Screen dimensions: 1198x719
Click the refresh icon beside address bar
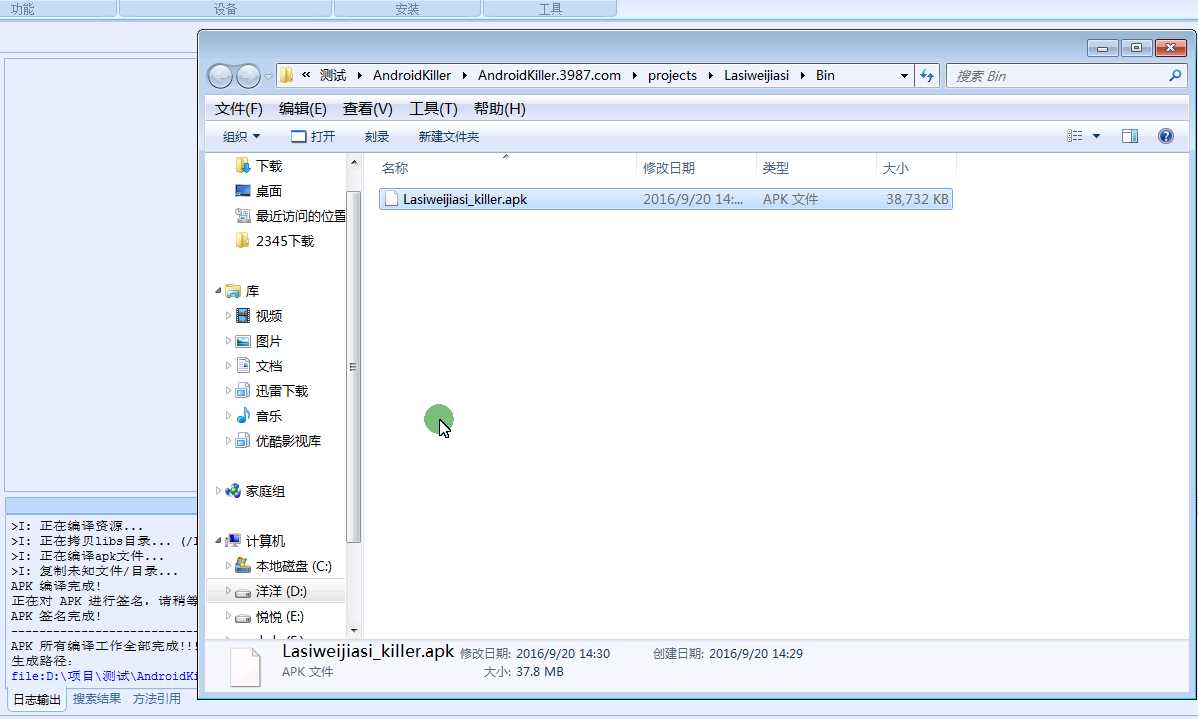click(927, 76)
